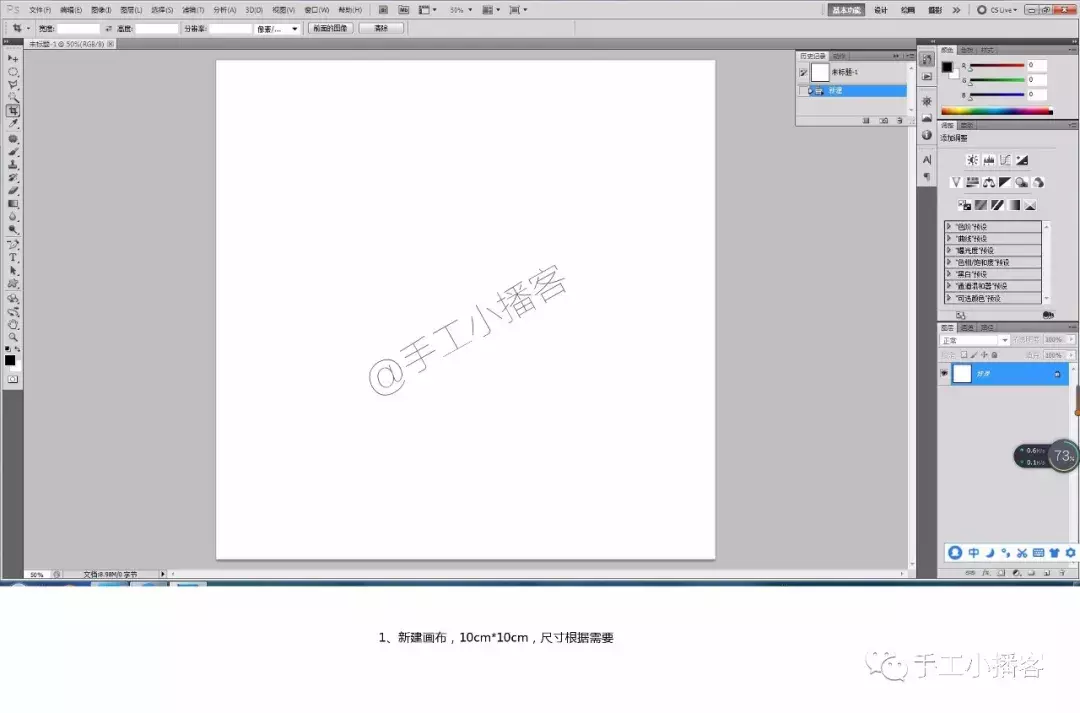Image resolution: width=1080 pixels, height=713 pixels.
Task: Select the Move tool
Action: [x=12, y=59]
